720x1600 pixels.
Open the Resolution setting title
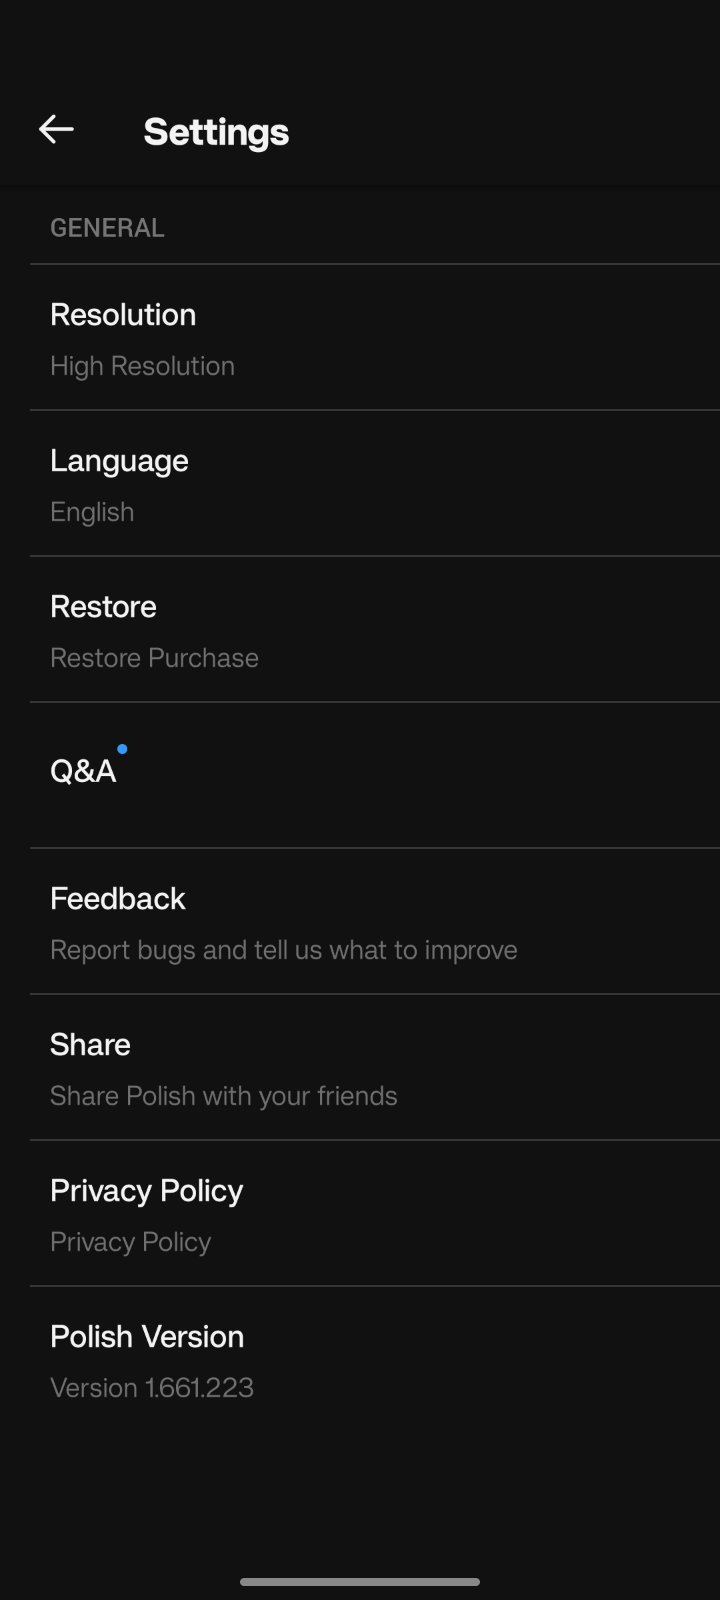[x=123, y=315]
